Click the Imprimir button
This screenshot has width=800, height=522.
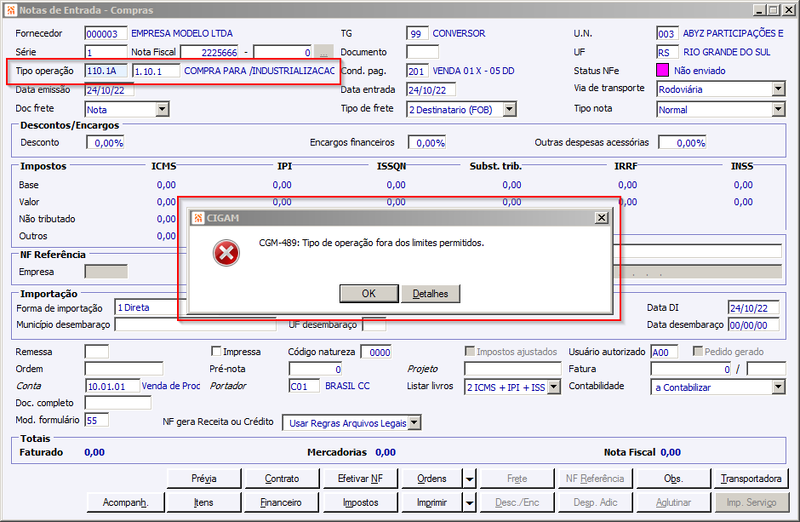pyautogui.click(x=432, y=503)
